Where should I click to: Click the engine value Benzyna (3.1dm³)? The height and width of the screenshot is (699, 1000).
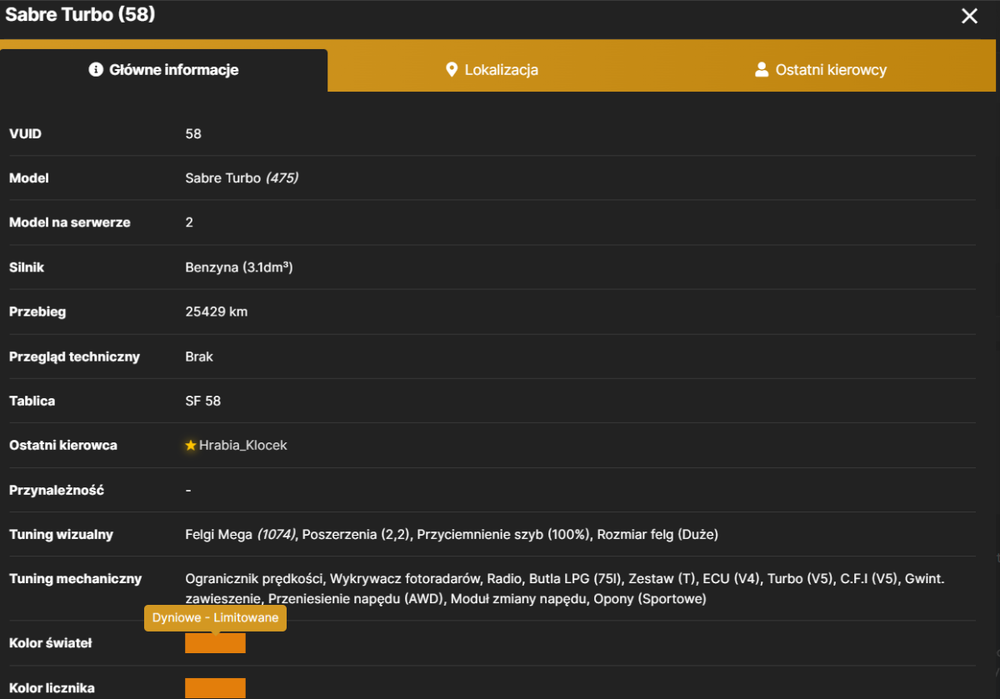pyautogui.click(x=239, y=267)
